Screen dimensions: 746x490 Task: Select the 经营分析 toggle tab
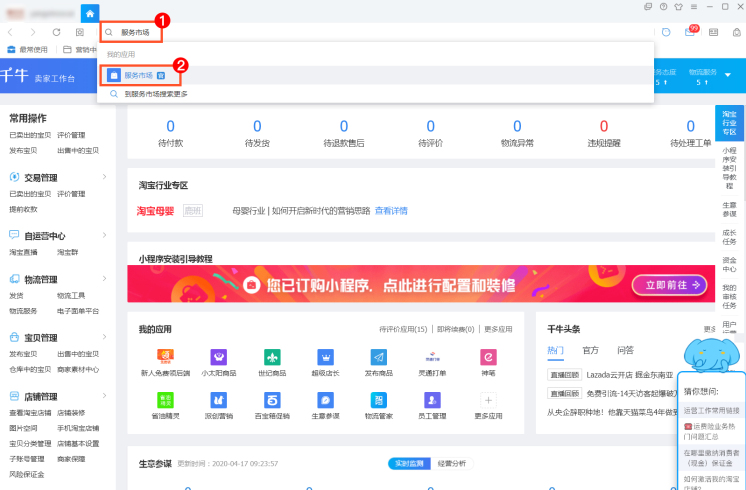point(452,463)
